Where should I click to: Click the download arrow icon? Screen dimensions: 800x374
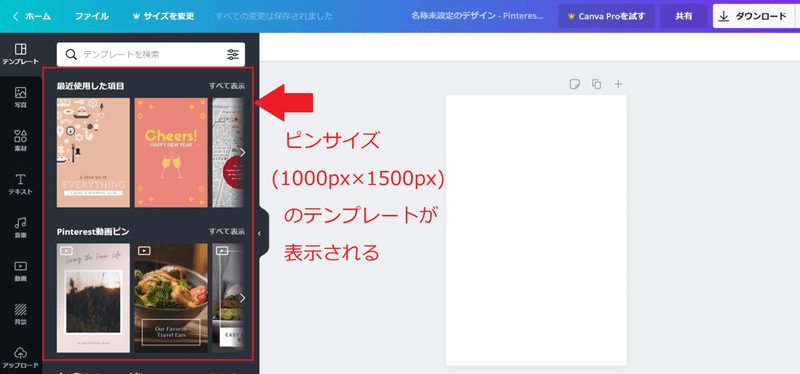[x=723, y=16]
